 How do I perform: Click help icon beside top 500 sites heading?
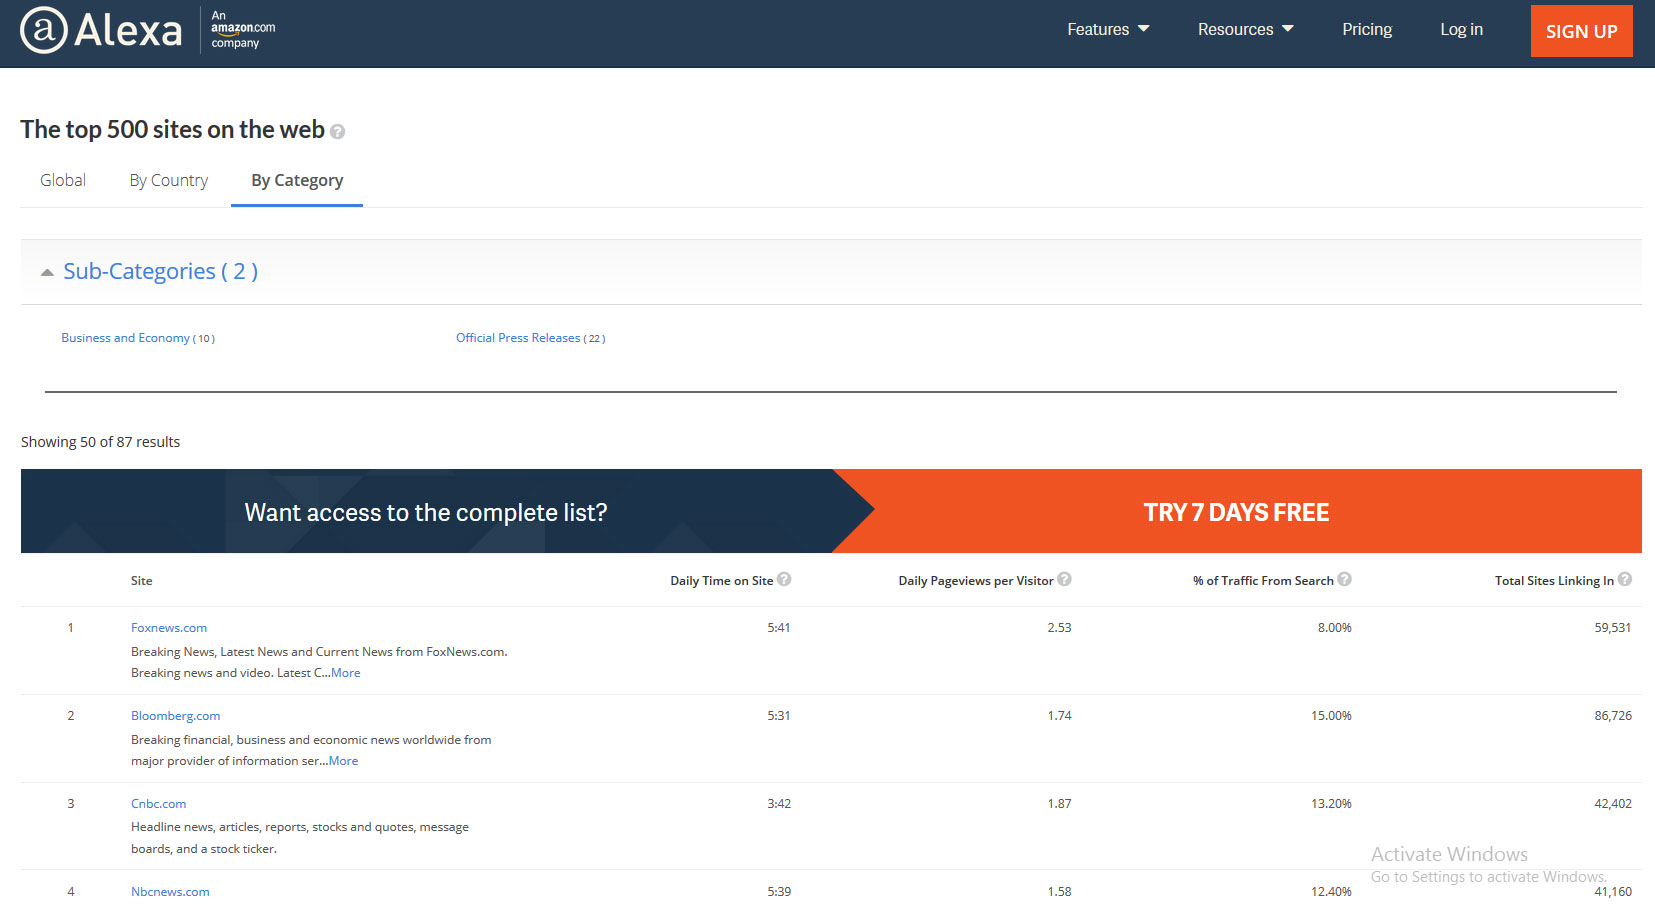pos(338,132)
